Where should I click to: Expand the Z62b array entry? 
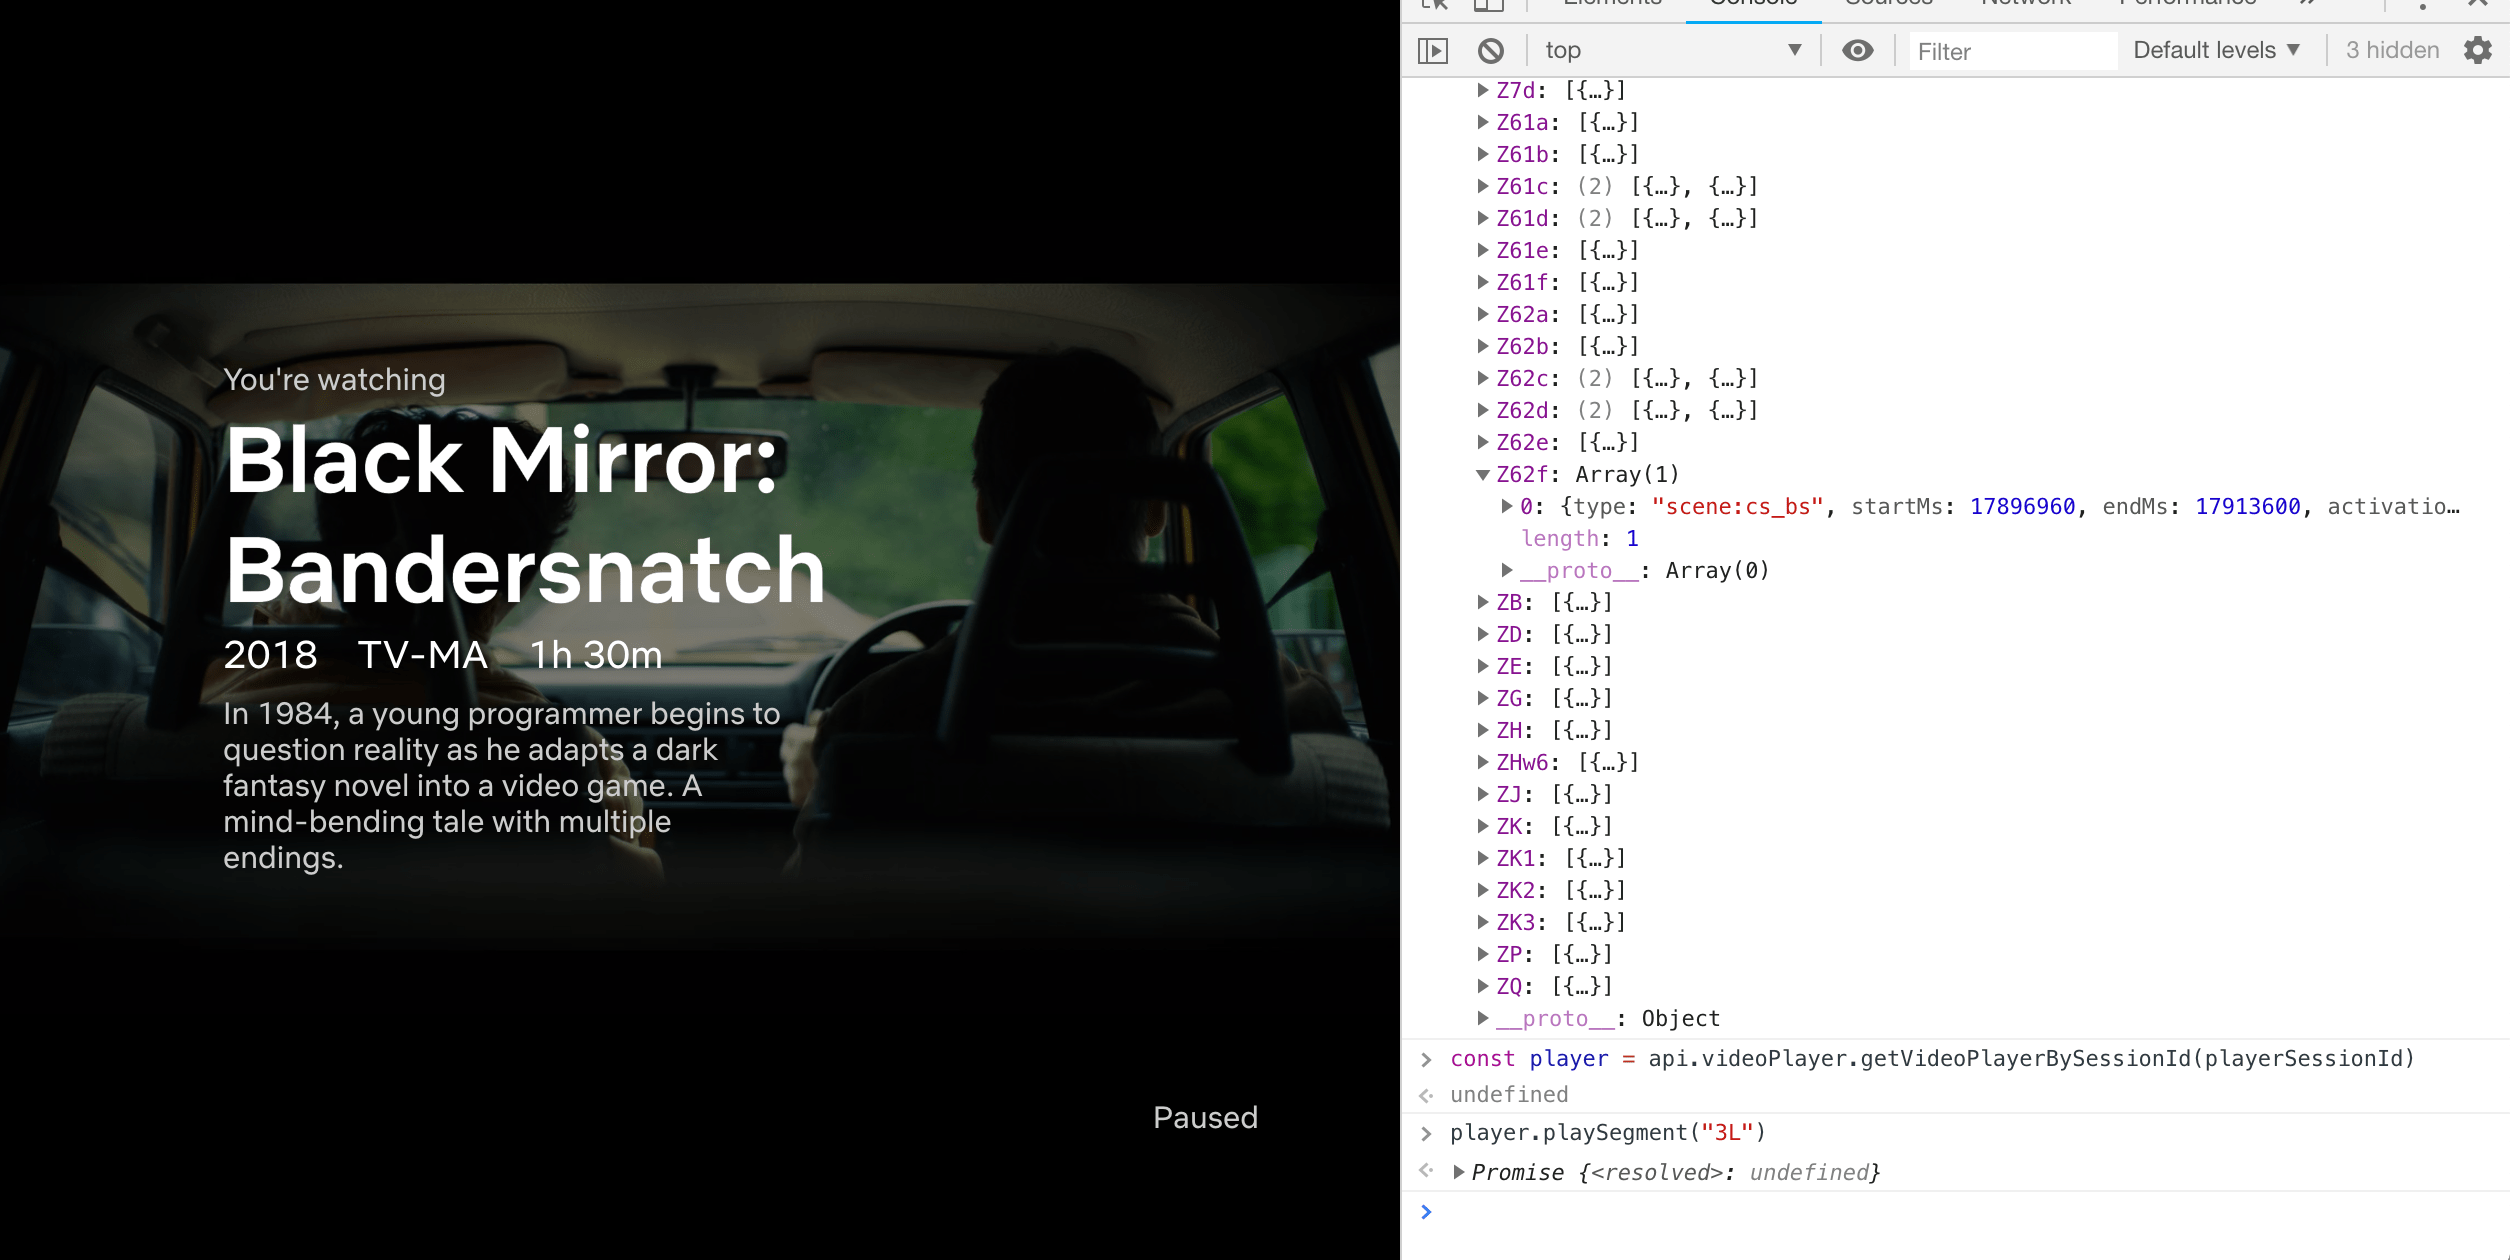pos(1483,346)
